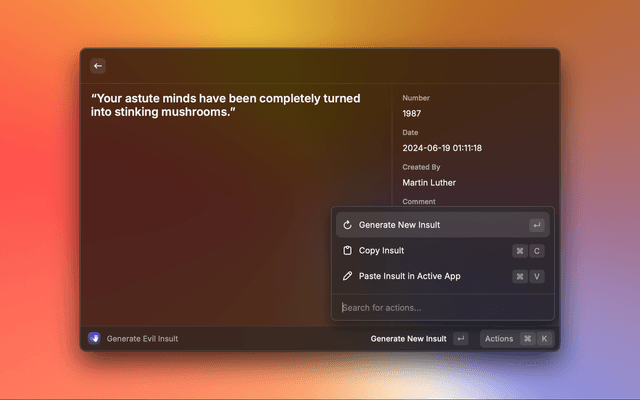Open the Actions button in the footer
Image resolution: width=640 pixels, height=400 pixels.
pos(499,339)
